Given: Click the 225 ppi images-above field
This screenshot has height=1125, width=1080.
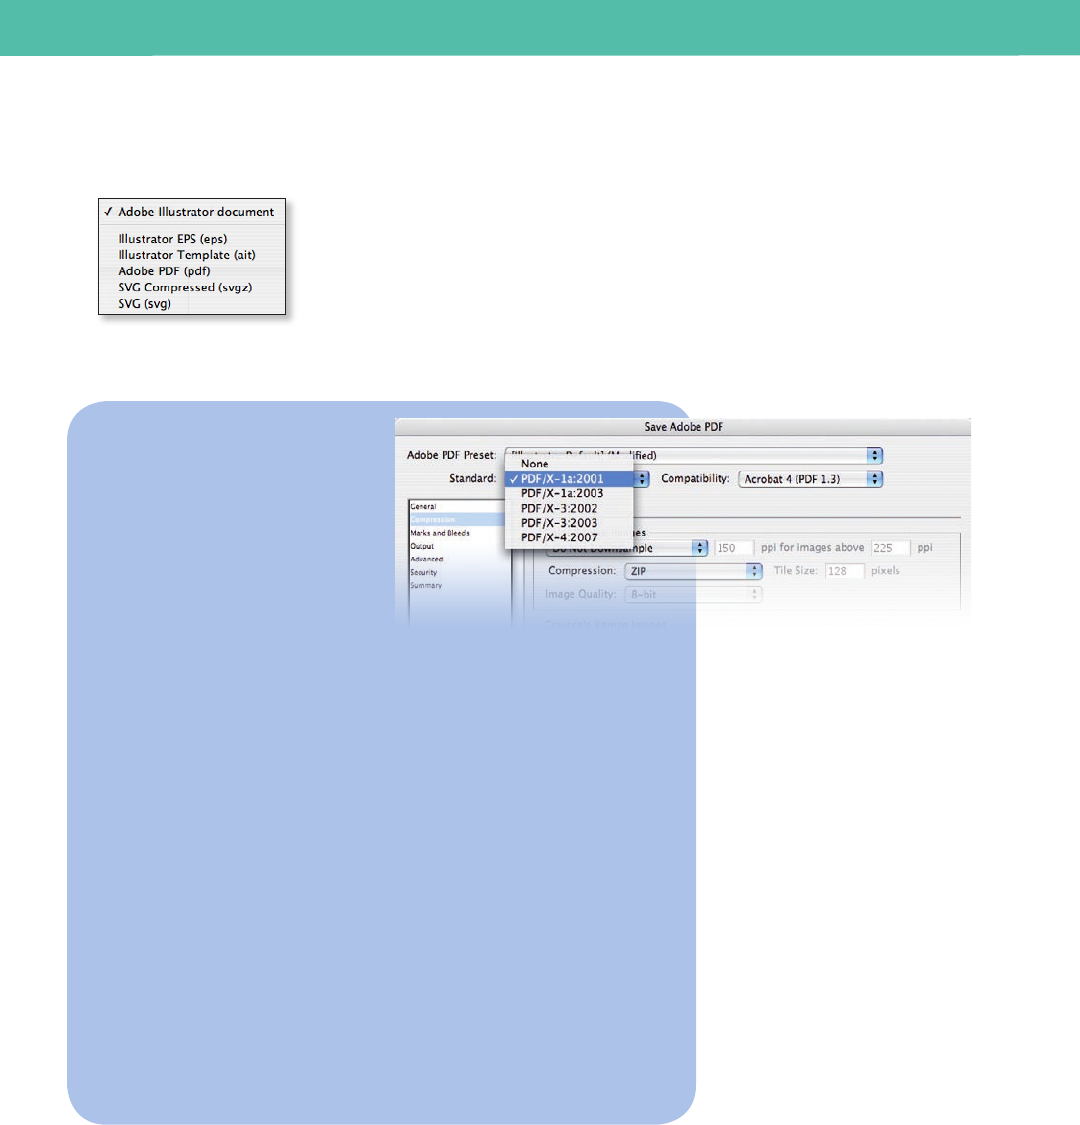Looking at the screenshot, I should [891, 548].
